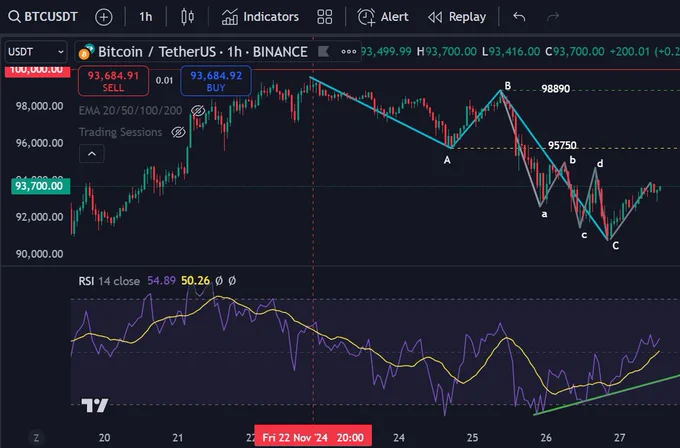Click the RSI moving average value 50.26
The width and height of the screenshot is (680, 448).
pos(195,281)
